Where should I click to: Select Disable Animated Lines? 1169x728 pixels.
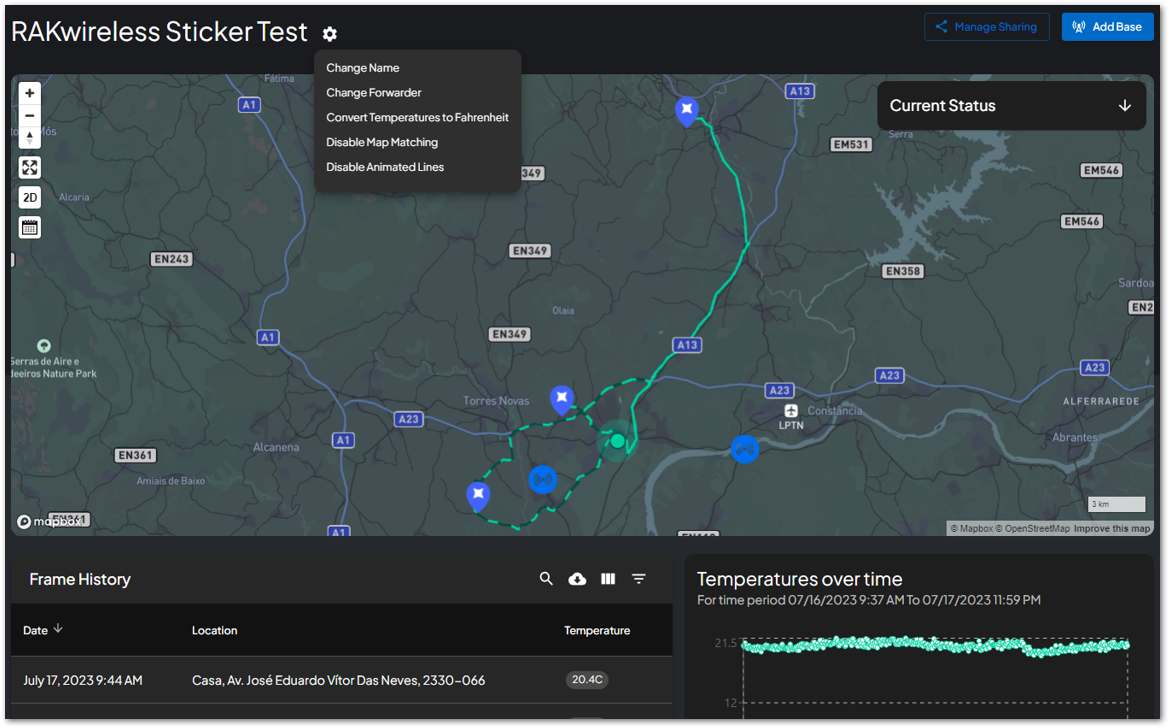(x=385, y=167)
